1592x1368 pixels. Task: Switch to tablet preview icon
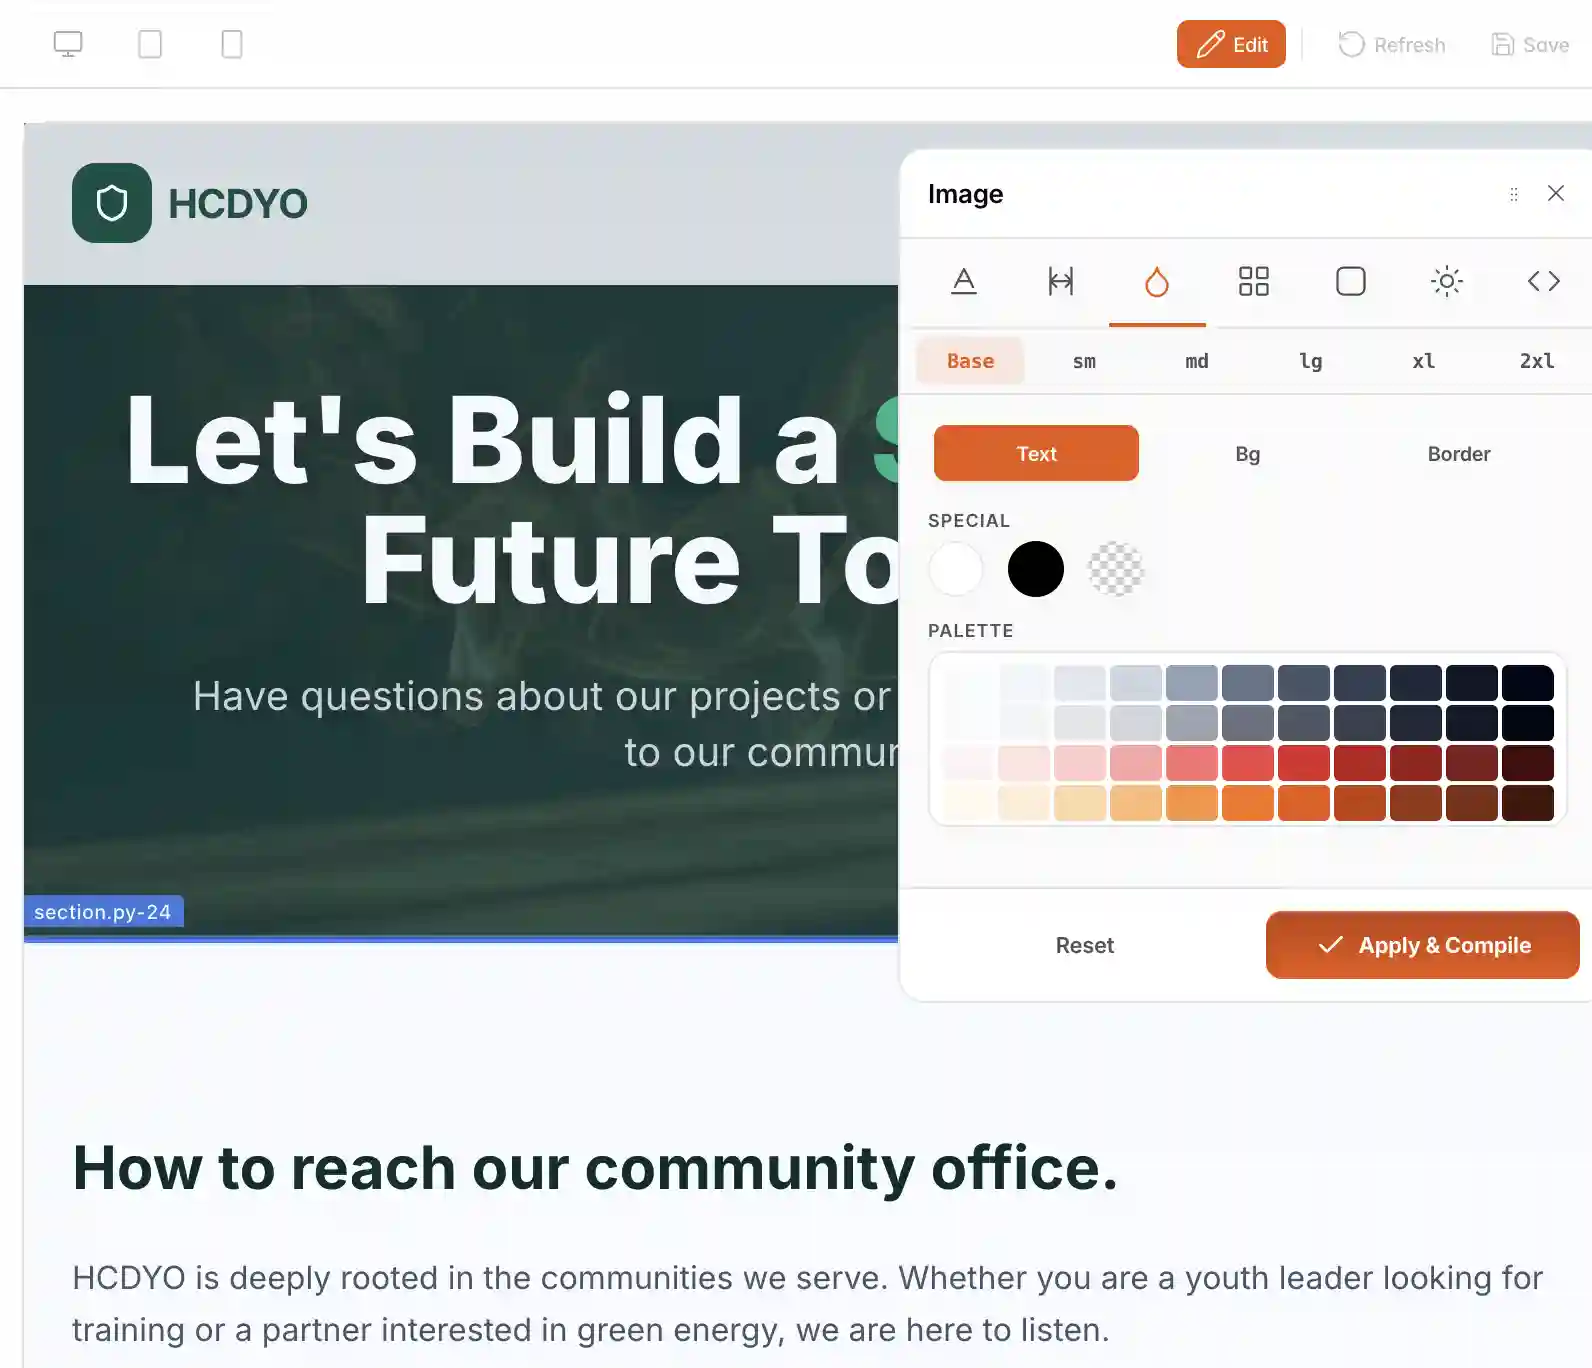150,44
